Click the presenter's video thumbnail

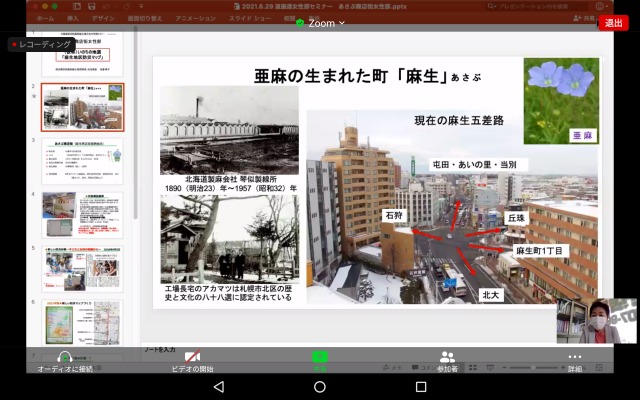[596, 321]
